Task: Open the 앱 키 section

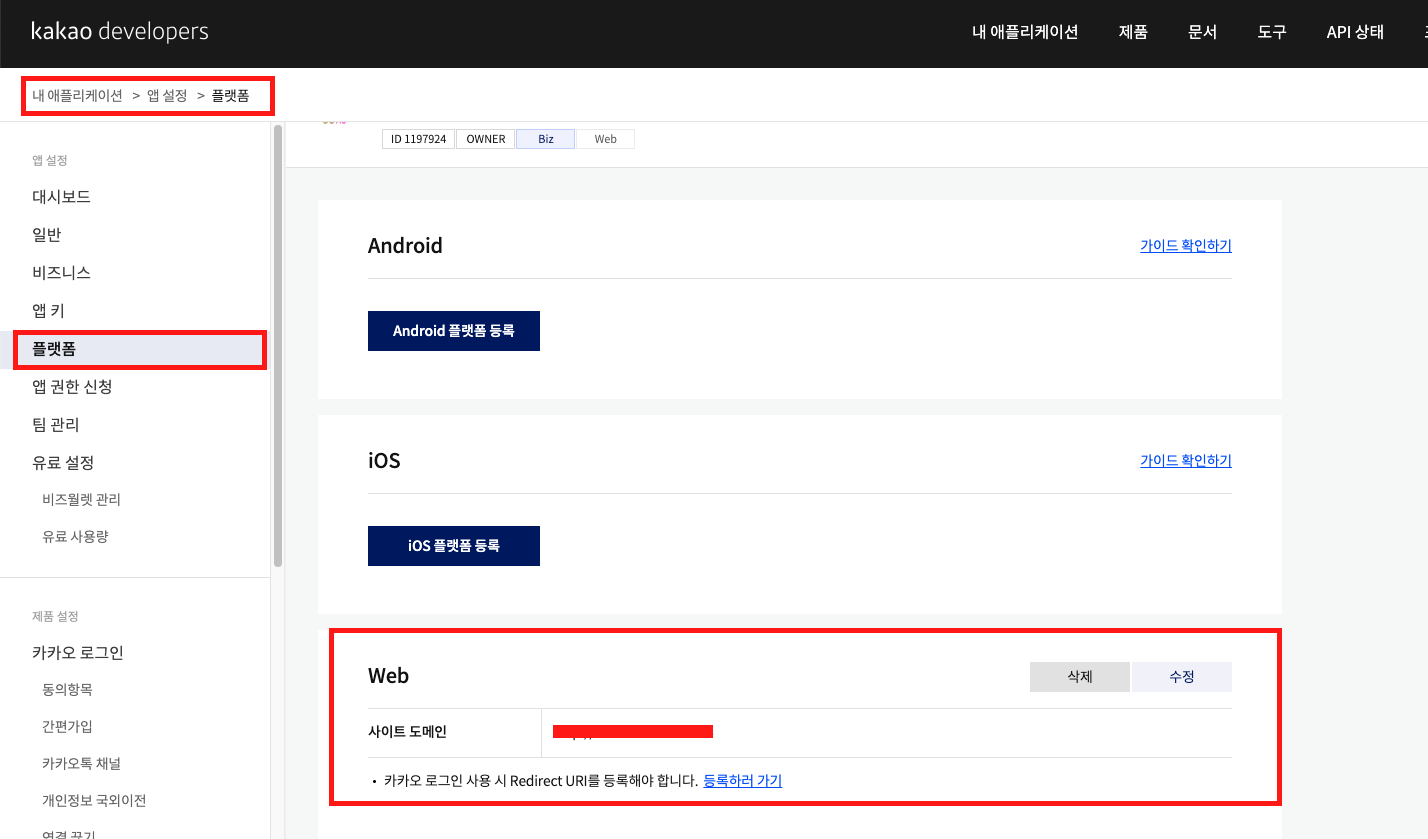Action: pos(49,310)
